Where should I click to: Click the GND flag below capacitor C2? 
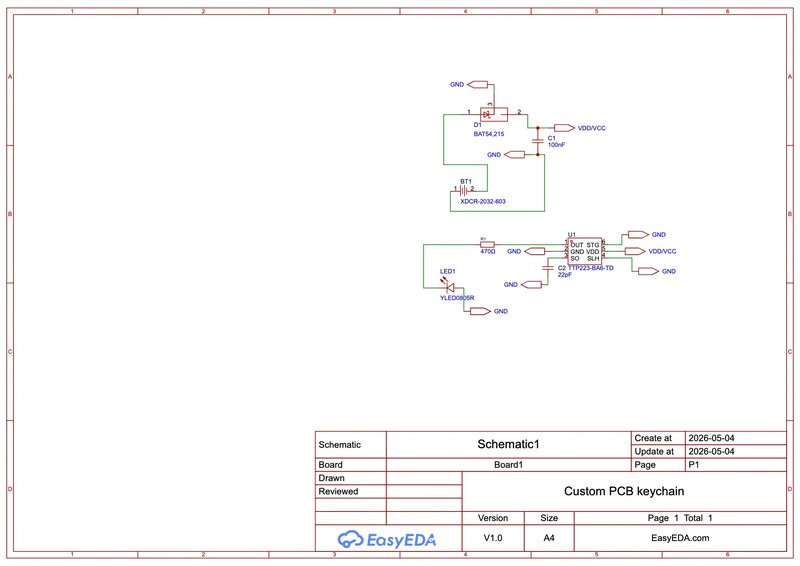[531, 284]
